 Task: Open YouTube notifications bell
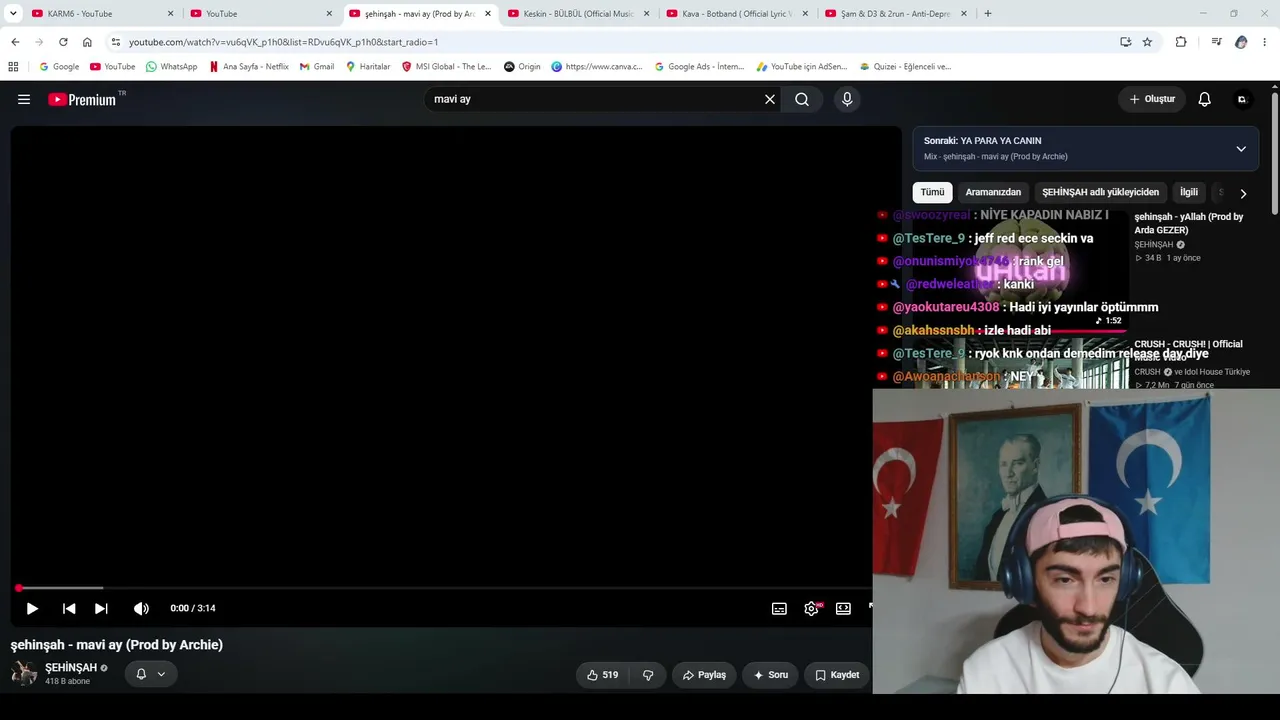[1205, 99]
